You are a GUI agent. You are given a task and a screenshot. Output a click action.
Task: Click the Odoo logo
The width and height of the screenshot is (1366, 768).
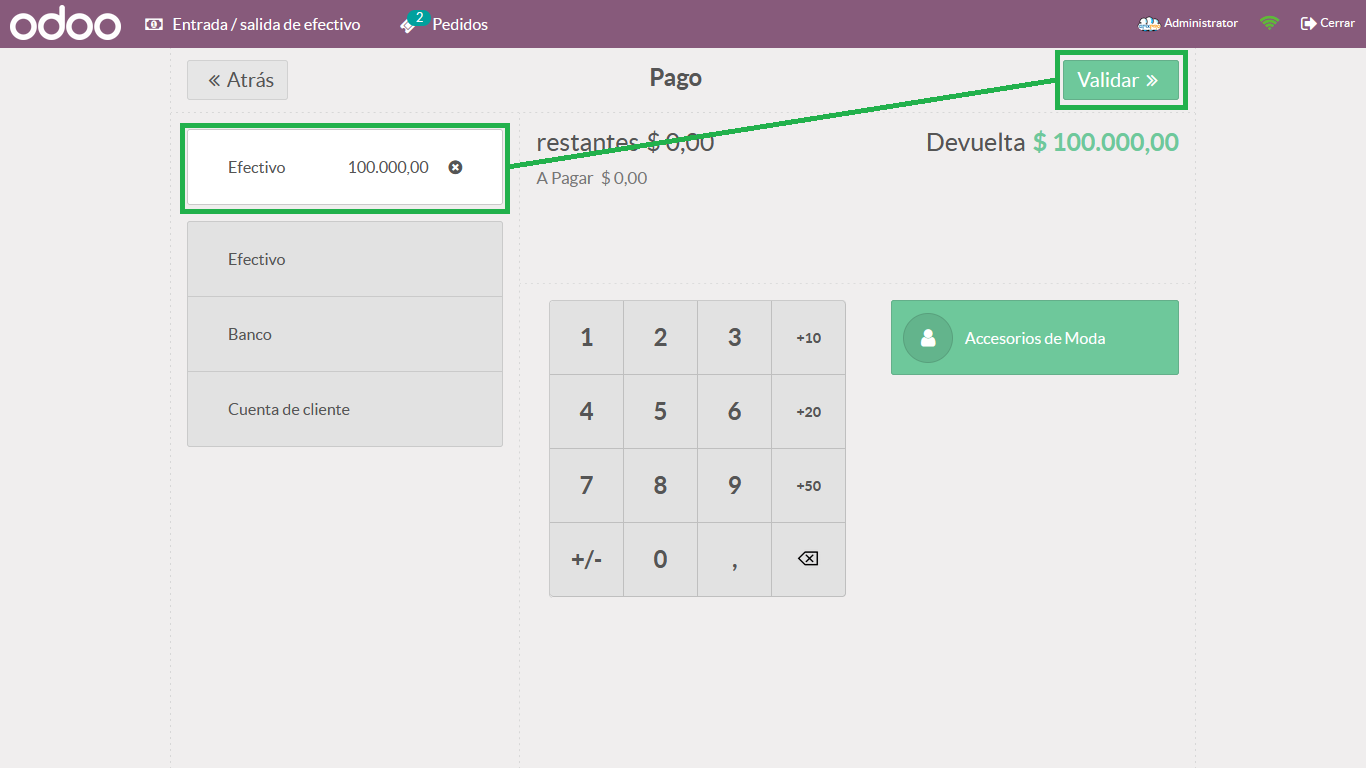pos(65,24)
